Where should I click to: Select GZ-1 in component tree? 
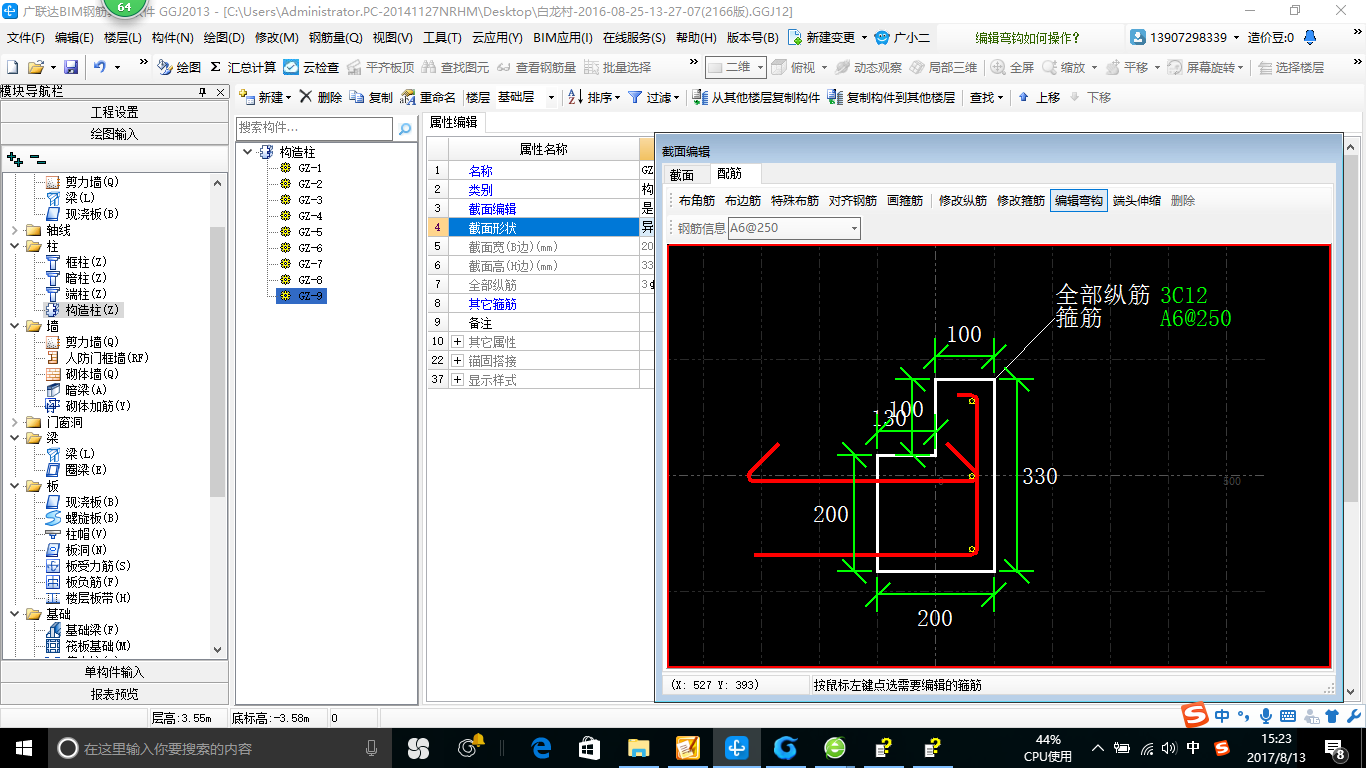310,168
